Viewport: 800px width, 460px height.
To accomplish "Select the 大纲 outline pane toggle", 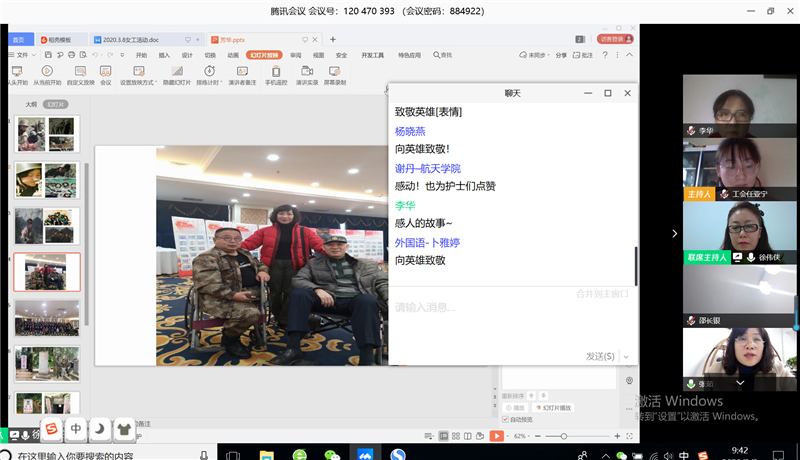I will point(31,104).
